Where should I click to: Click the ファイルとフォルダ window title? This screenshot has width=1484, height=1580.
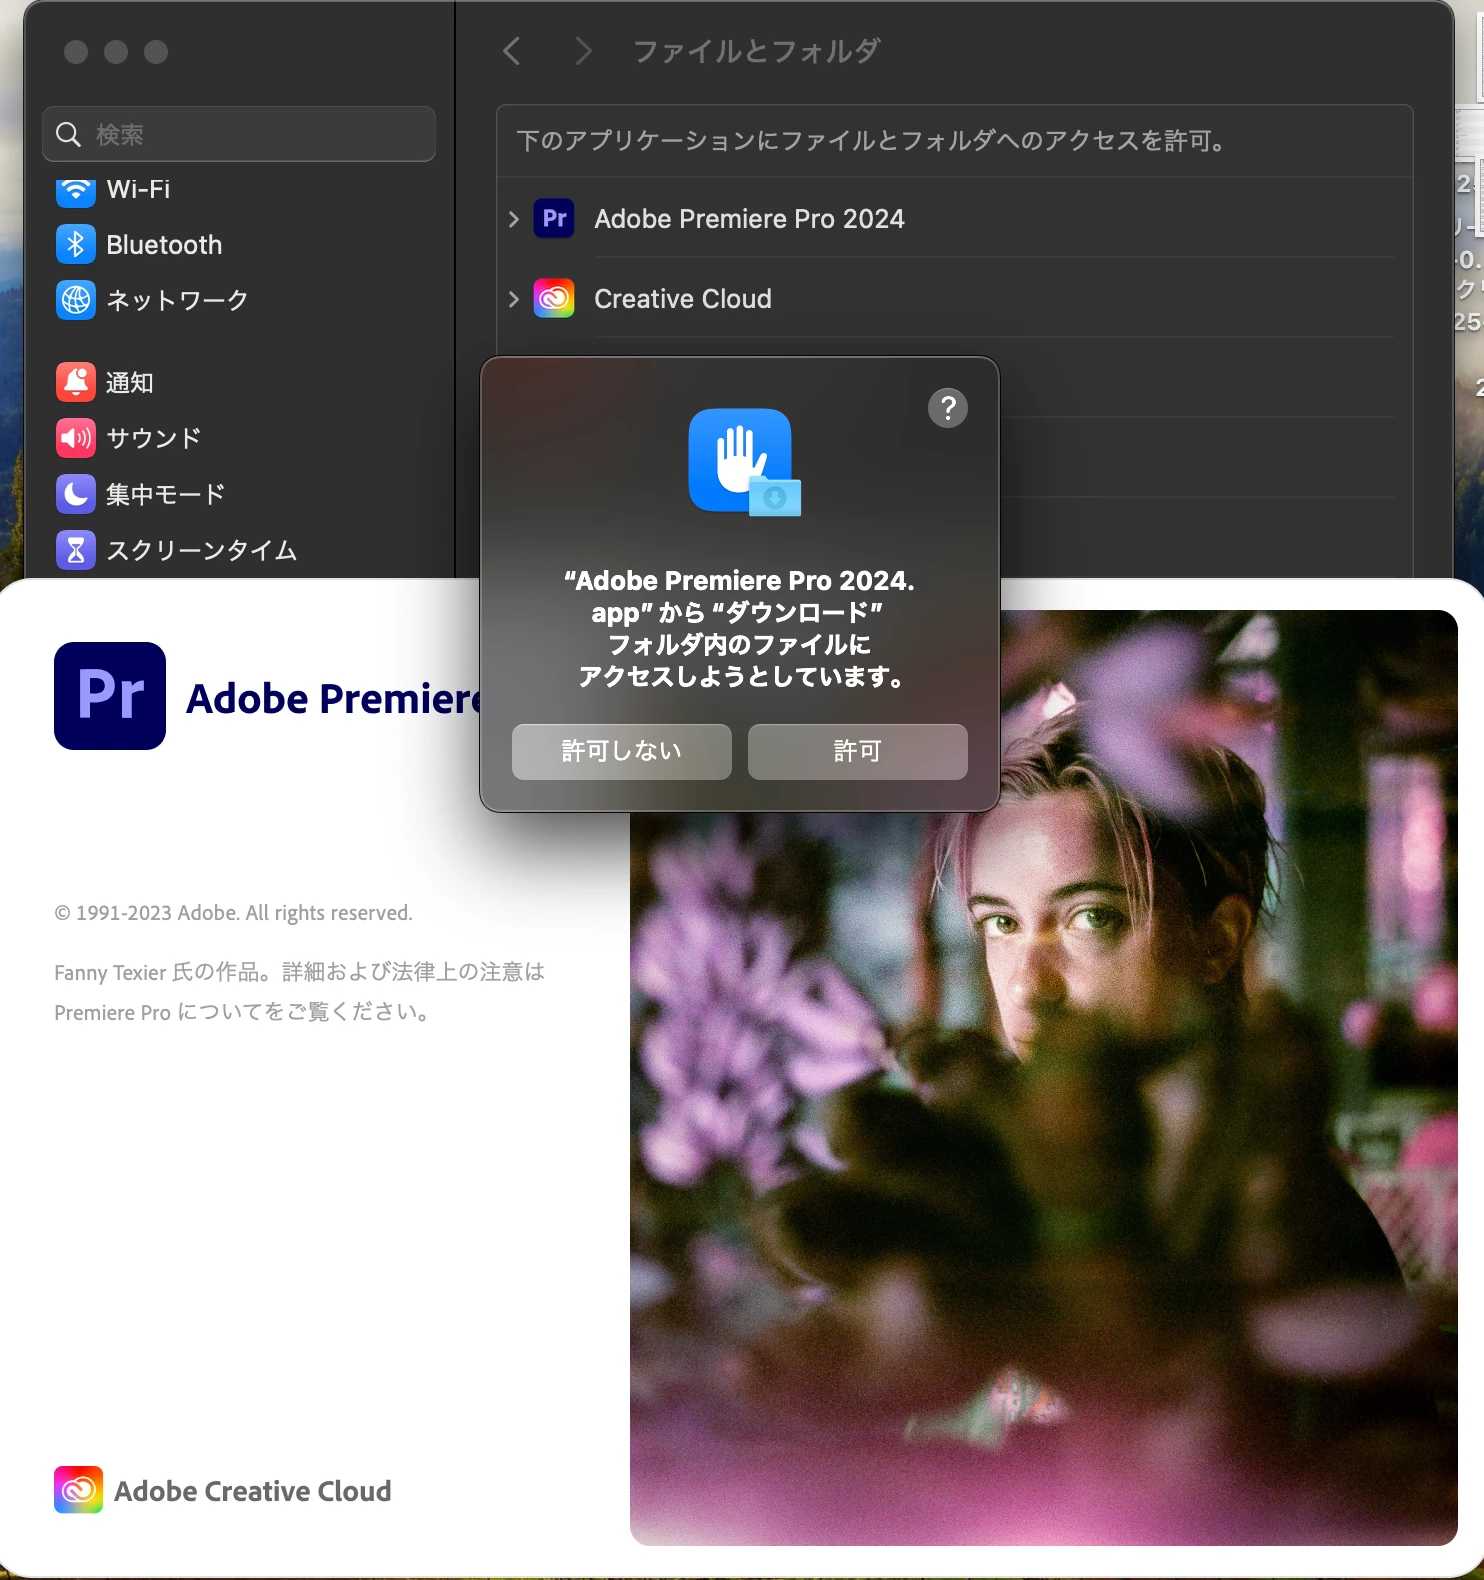click(x=756, y=51)
